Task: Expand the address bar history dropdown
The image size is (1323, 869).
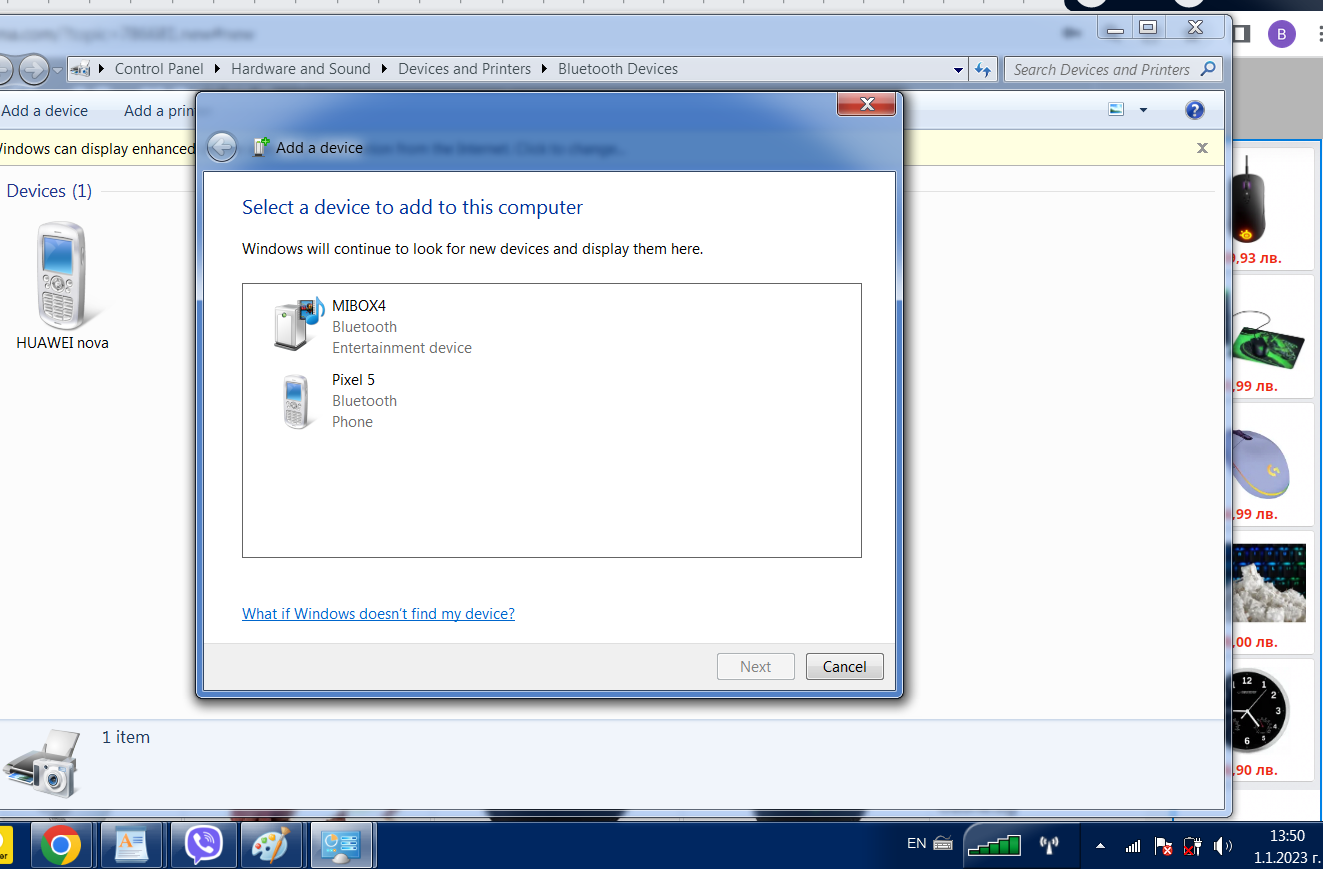Action: 959,70
